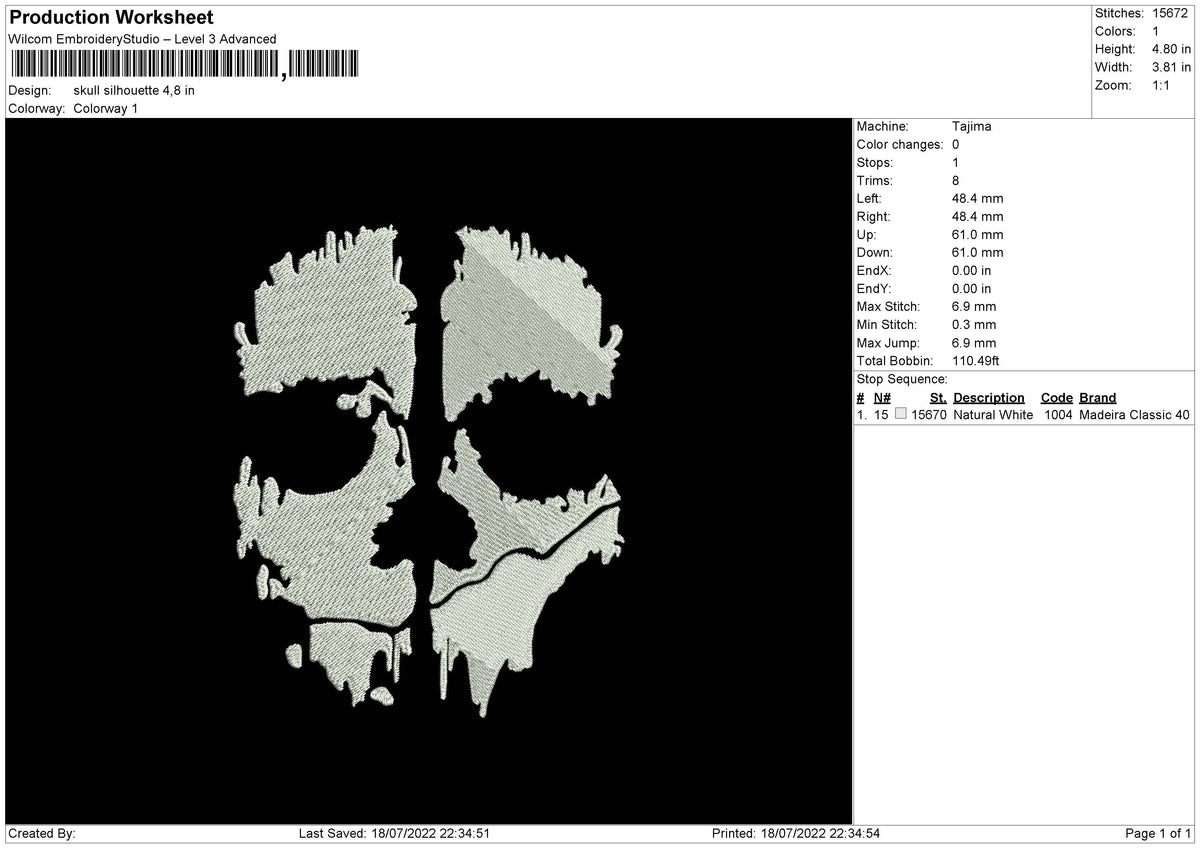1200x848 pixels.
Task: Select the Min Stitch value 0.3 mm
Action: tap(974, 324)
